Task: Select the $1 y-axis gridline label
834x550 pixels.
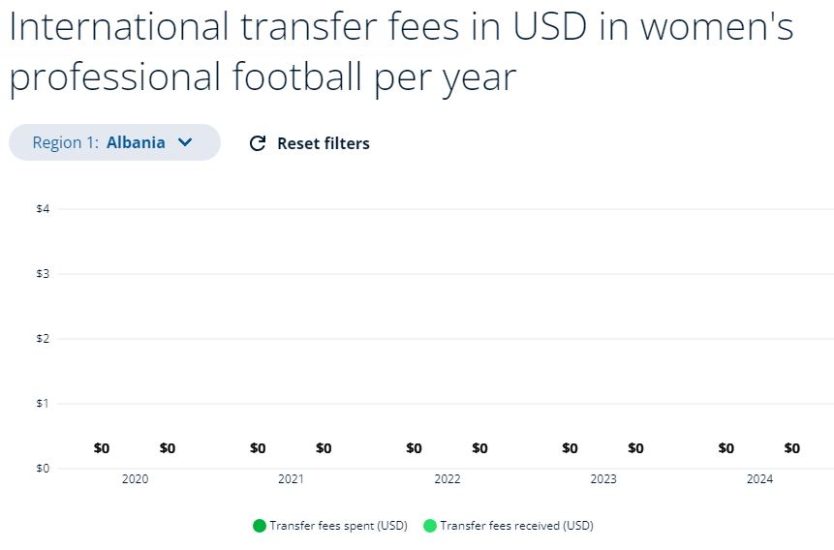Action: (x=44, y=404)
